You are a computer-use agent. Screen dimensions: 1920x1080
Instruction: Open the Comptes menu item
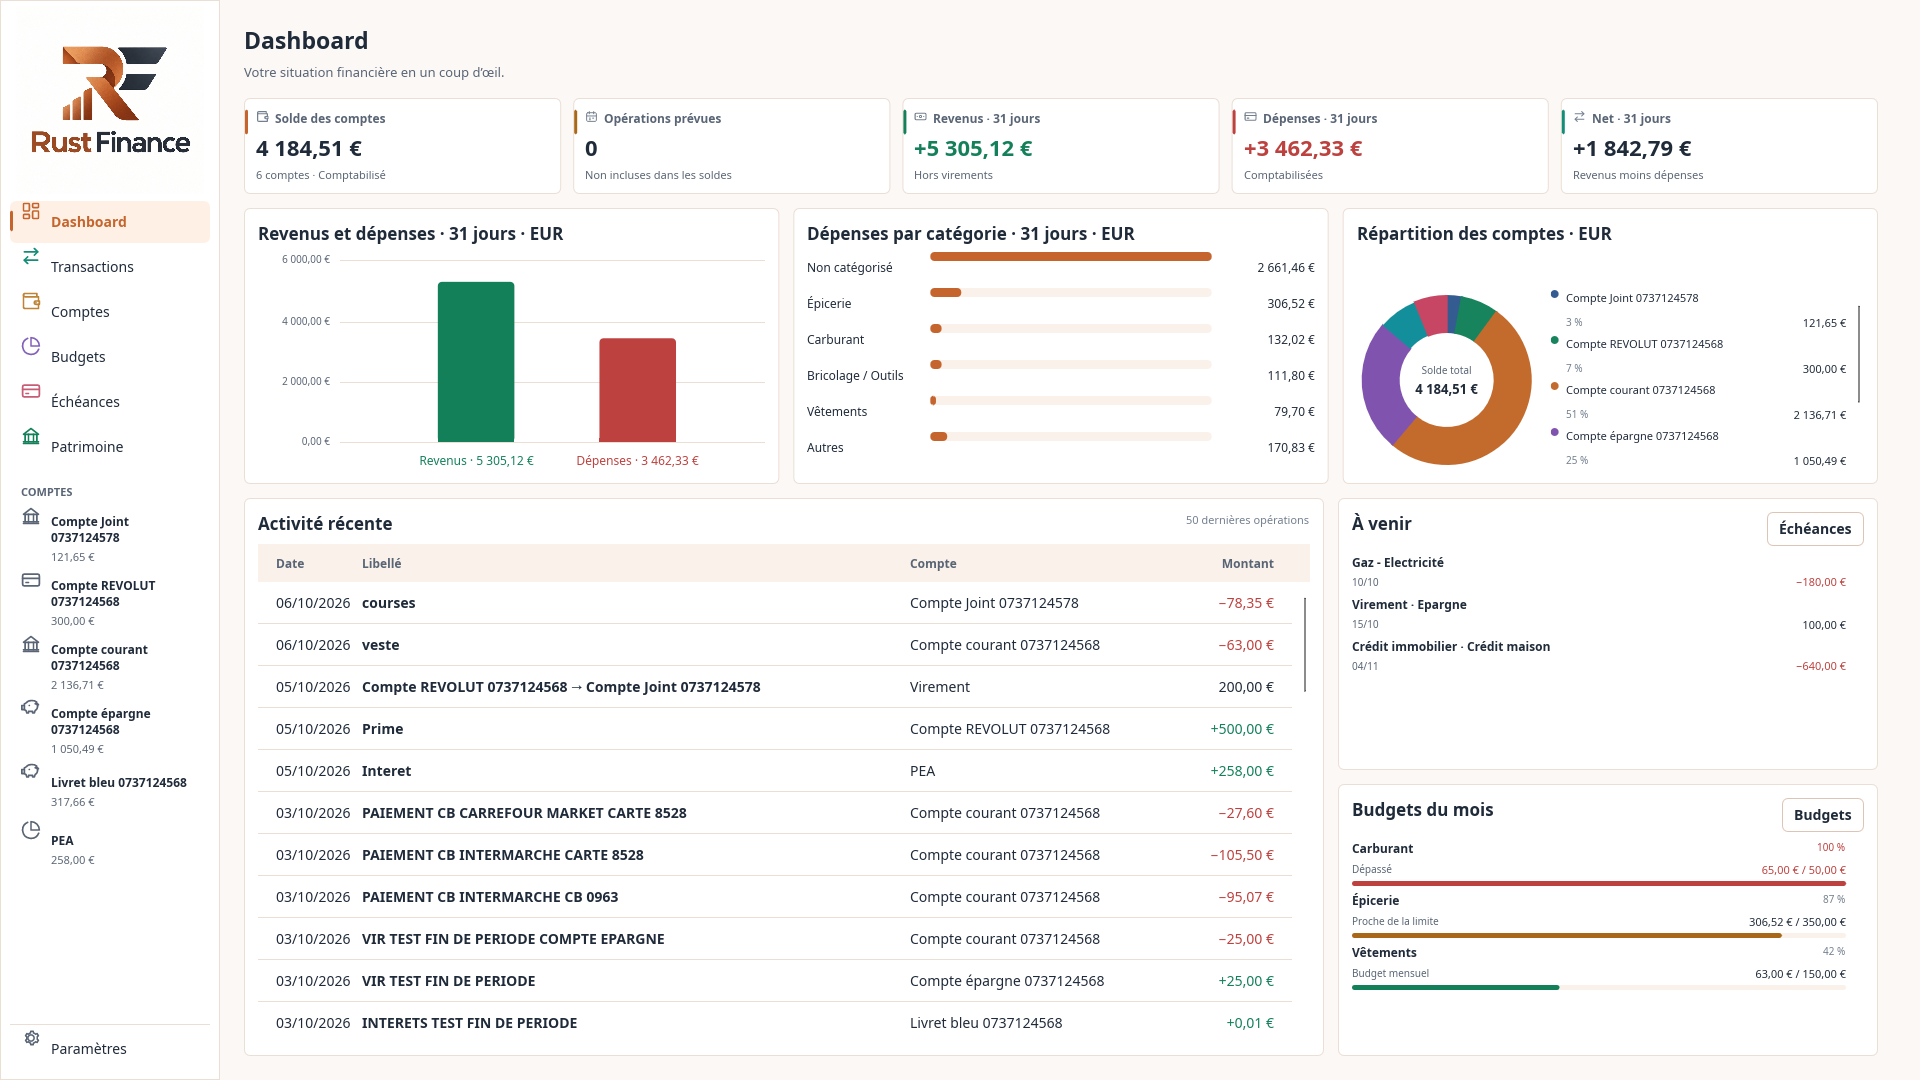(x=110, y=312)
